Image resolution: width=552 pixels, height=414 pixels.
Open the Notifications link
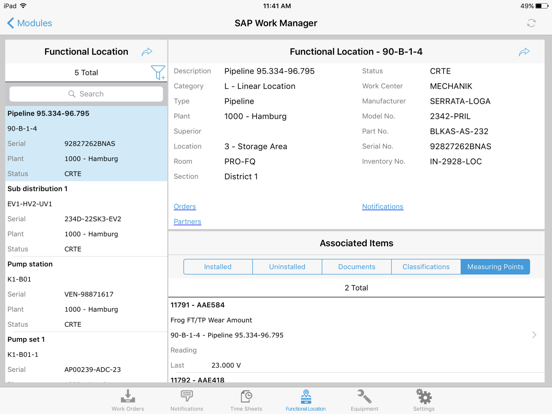(382, 207)
